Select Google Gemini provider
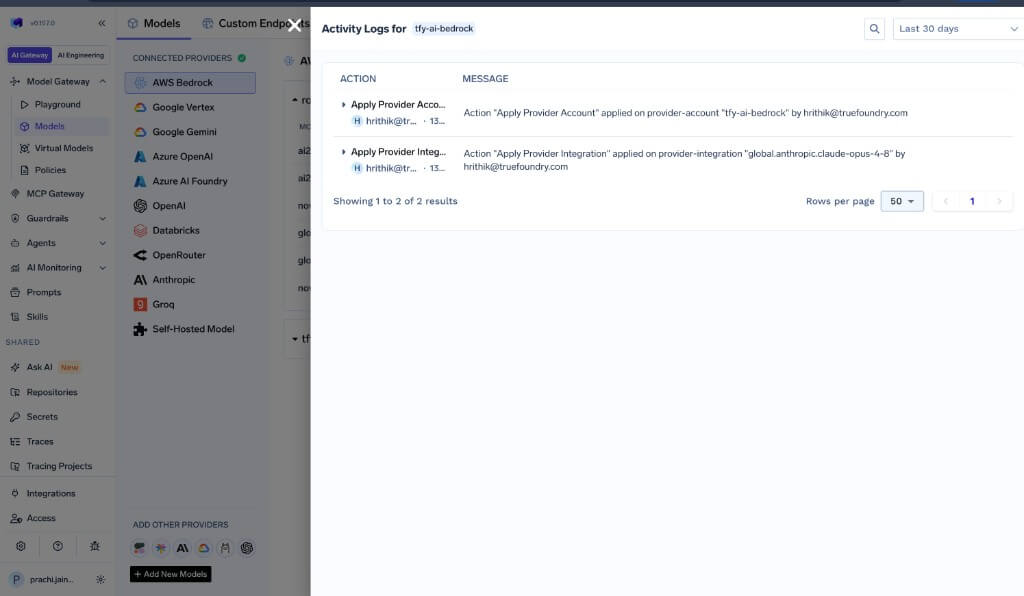The height and width of the screenshot is (596, 1024). pyautogui.click(x=190, y=132)
